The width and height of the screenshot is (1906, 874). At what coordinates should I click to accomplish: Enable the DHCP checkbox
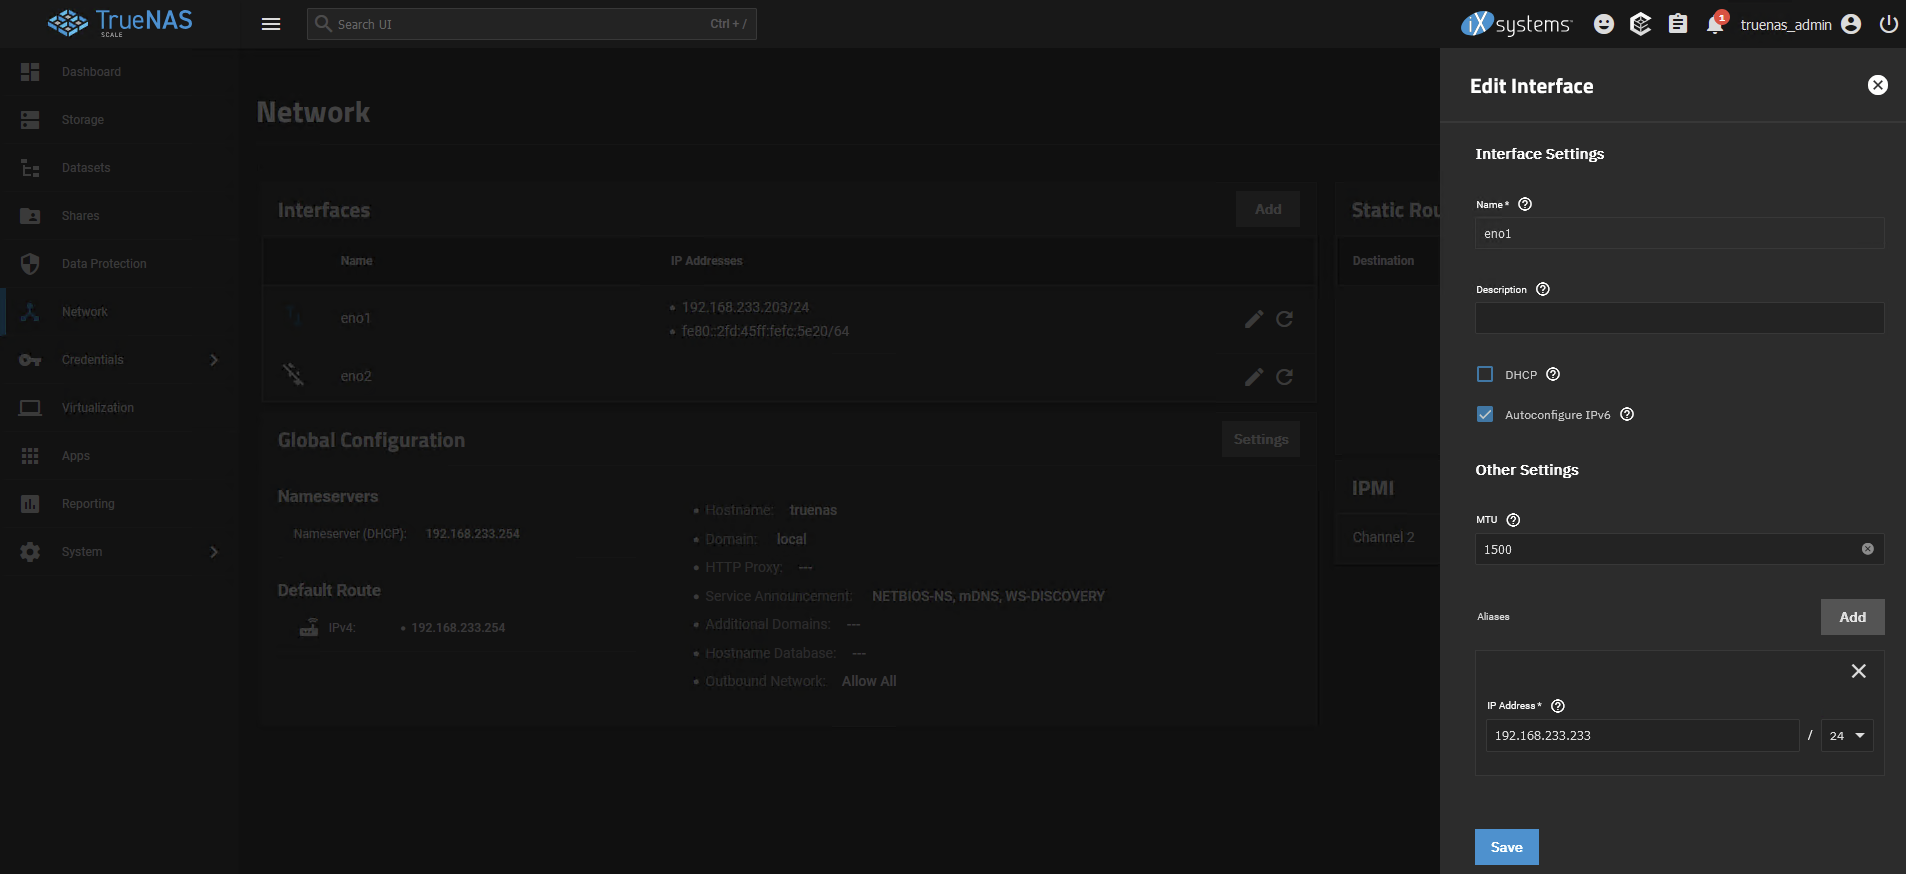click(1485, 374)
